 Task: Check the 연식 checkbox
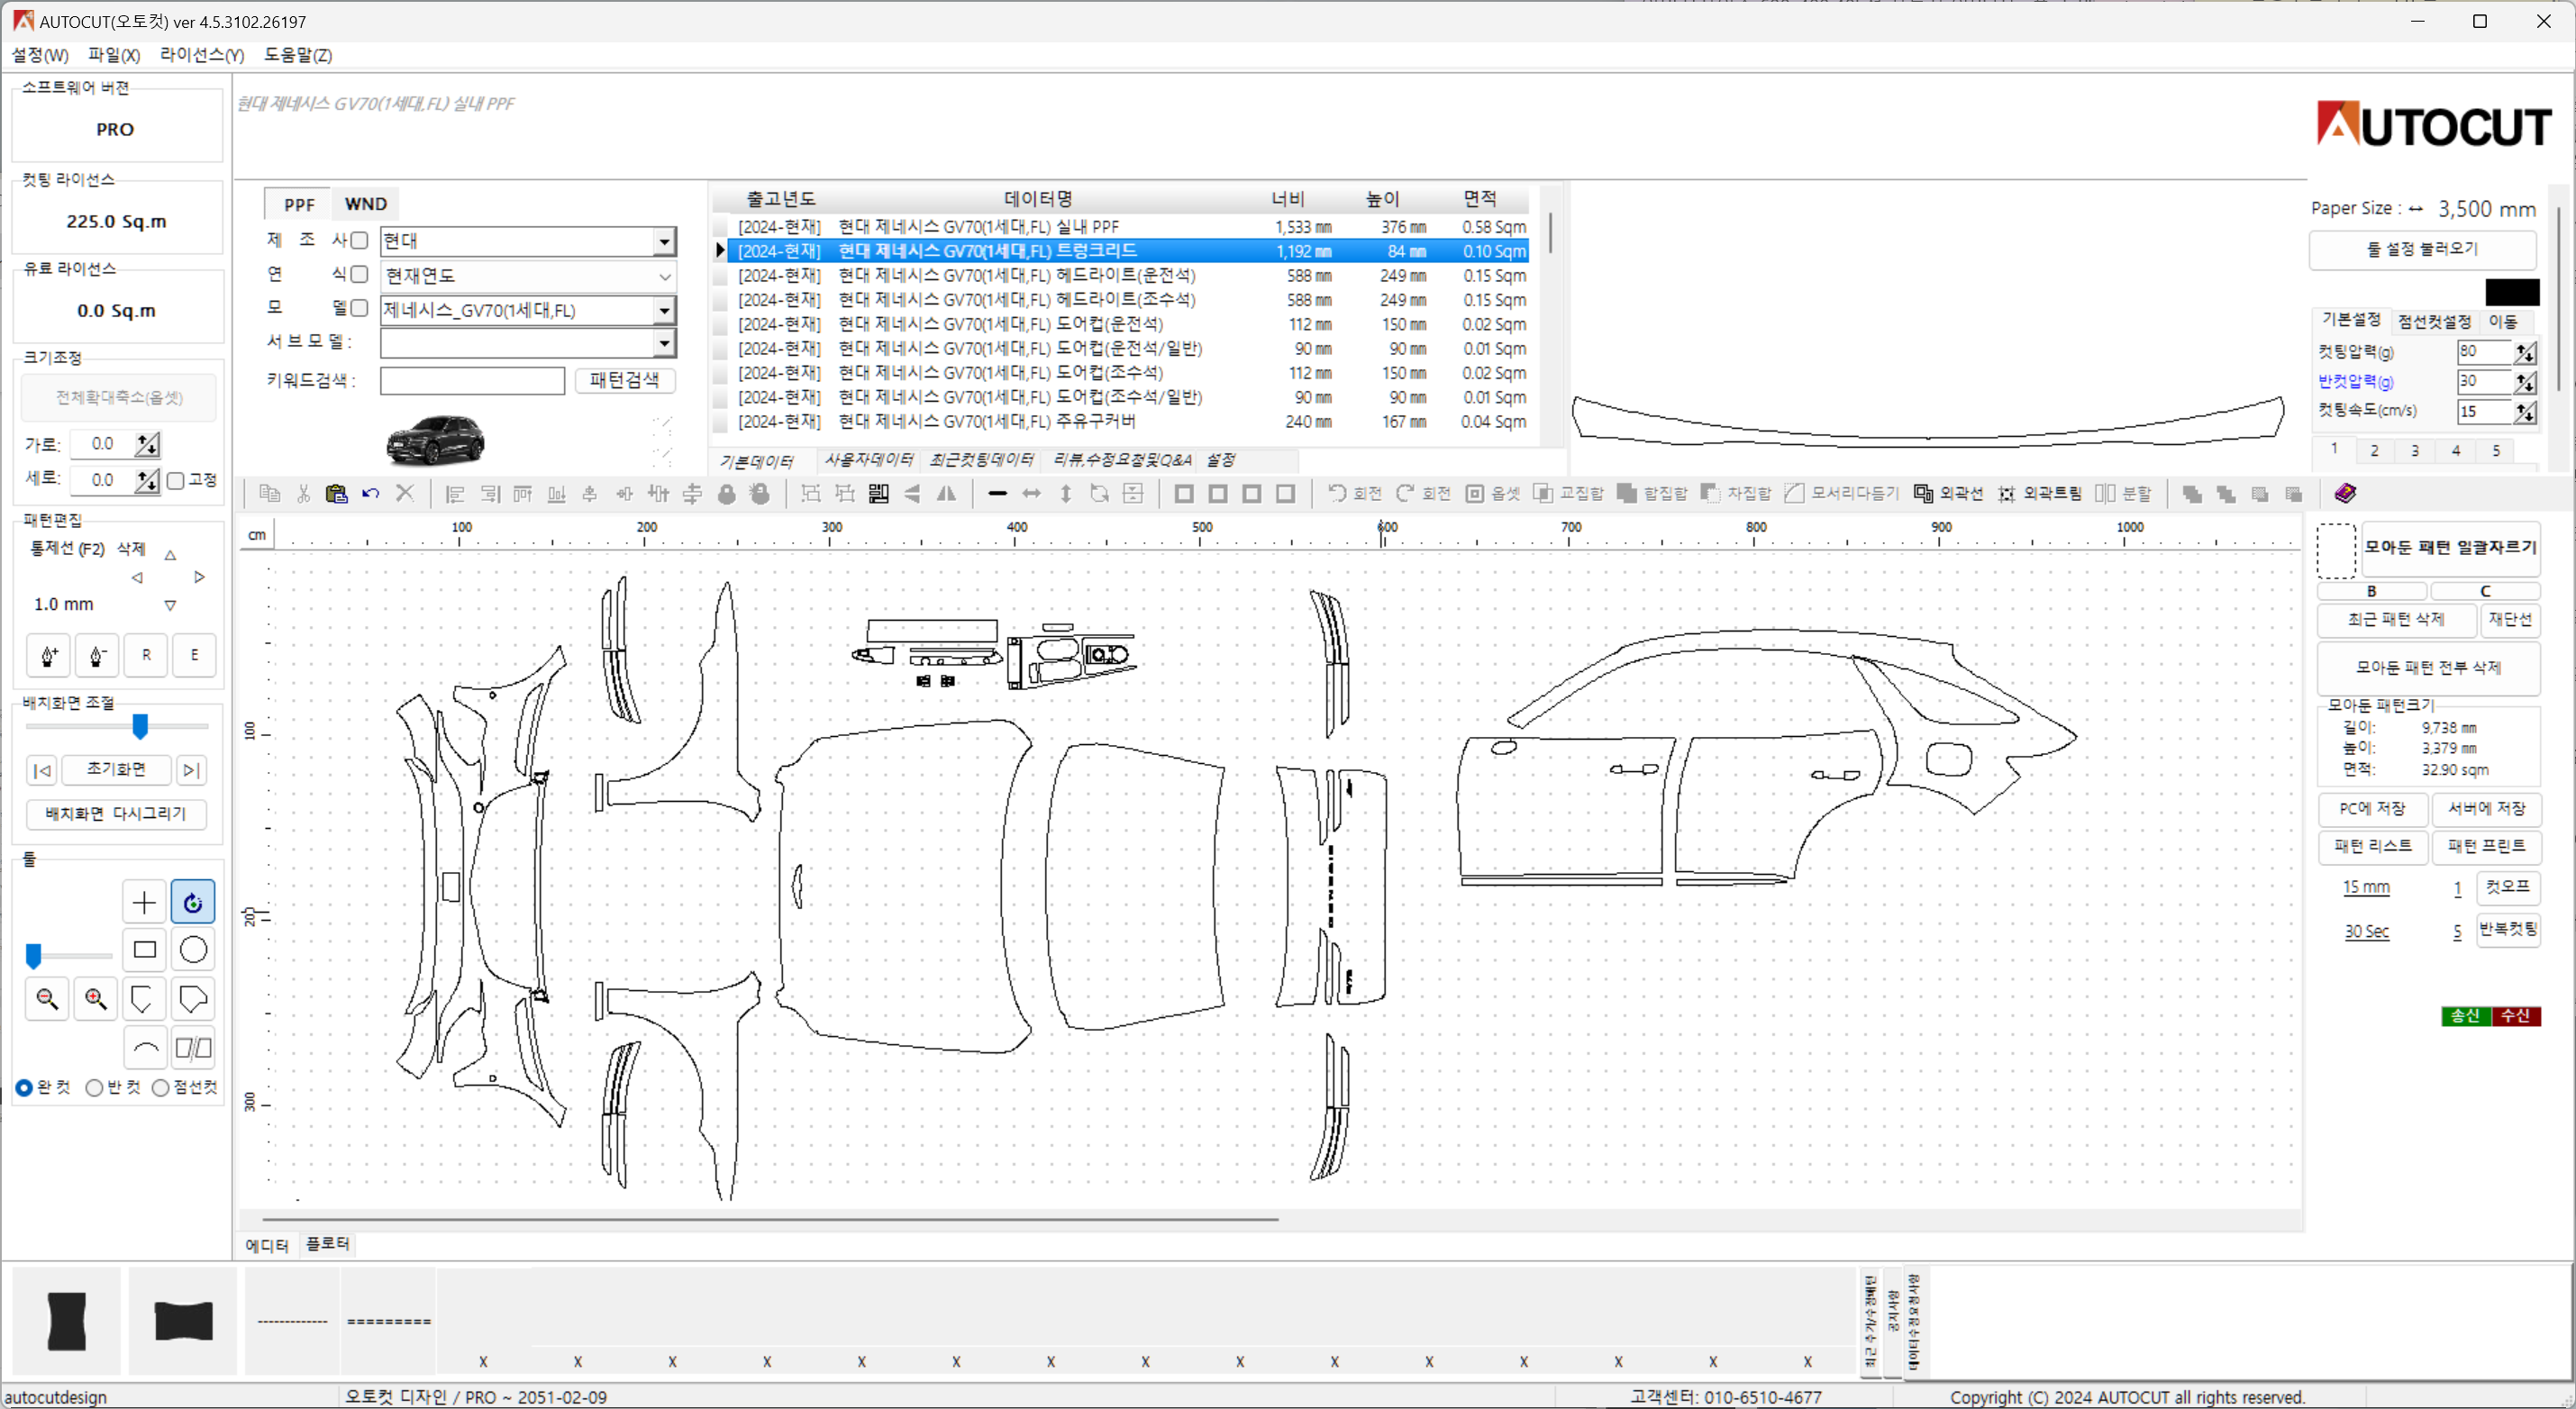(359, 274)
